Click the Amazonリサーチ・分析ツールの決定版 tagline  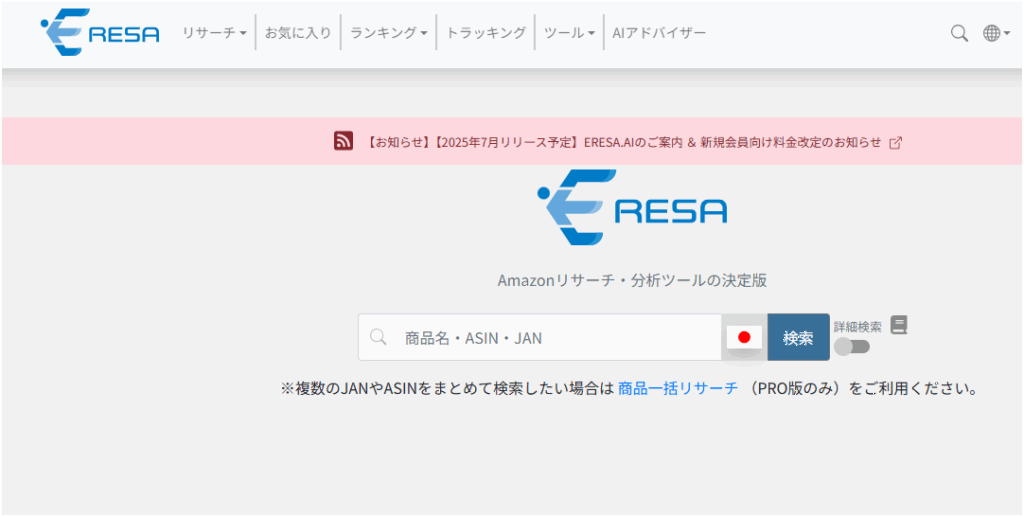632,281
